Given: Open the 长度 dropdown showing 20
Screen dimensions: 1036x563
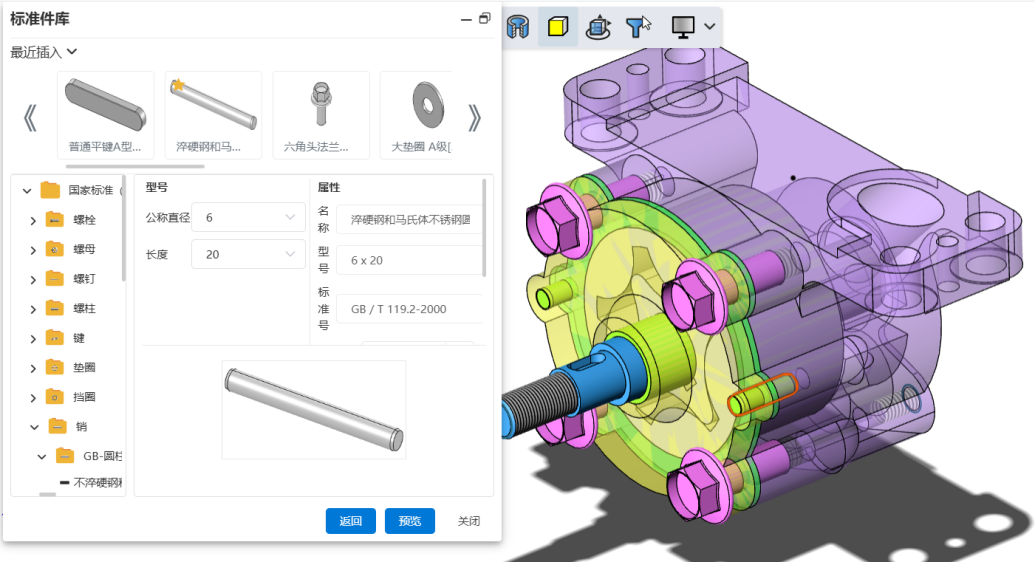Looking at the screenshot, I should tap(248, 254).
